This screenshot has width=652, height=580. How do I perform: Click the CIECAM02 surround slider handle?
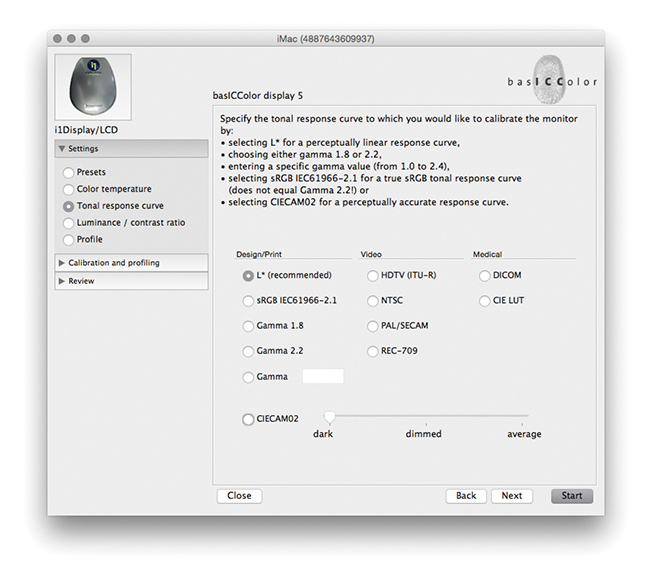tap(329, 417)
